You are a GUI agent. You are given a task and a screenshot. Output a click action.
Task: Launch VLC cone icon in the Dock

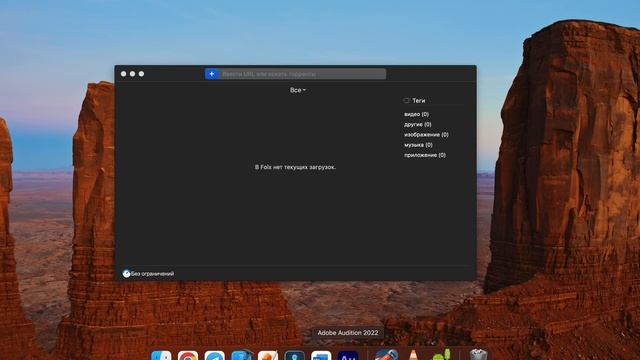point(413,354)
